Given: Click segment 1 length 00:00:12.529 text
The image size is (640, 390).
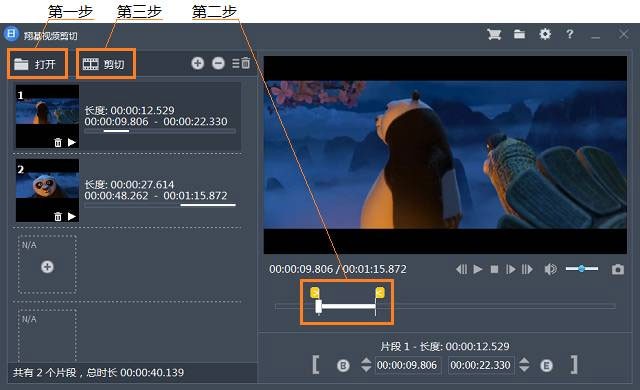Looking at the screenshot, I should (x=129, y=110).
